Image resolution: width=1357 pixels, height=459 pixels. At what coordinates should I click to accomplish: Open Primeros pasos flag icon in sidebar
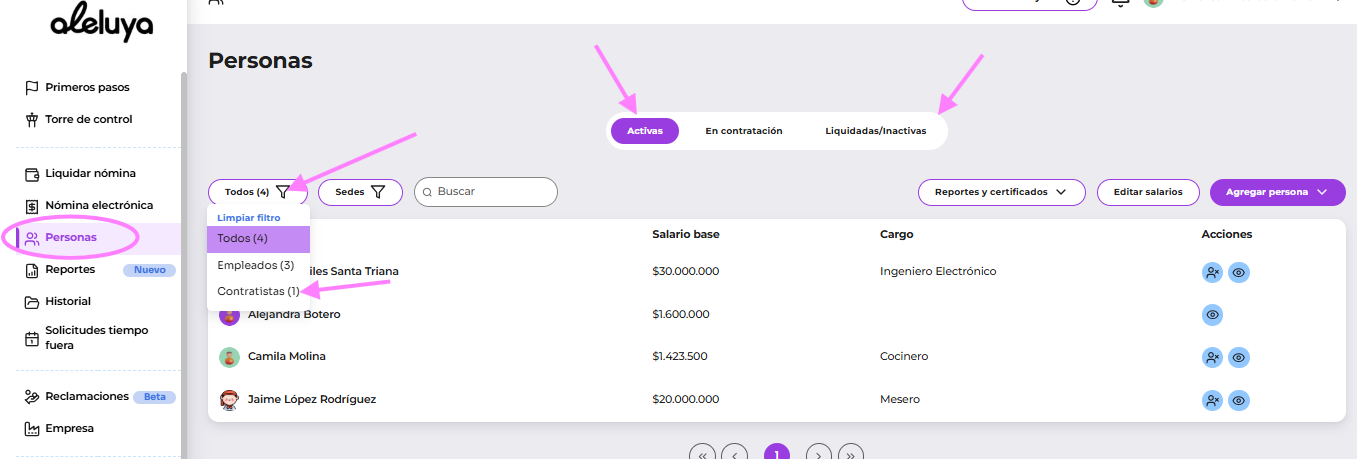[32, 88]
